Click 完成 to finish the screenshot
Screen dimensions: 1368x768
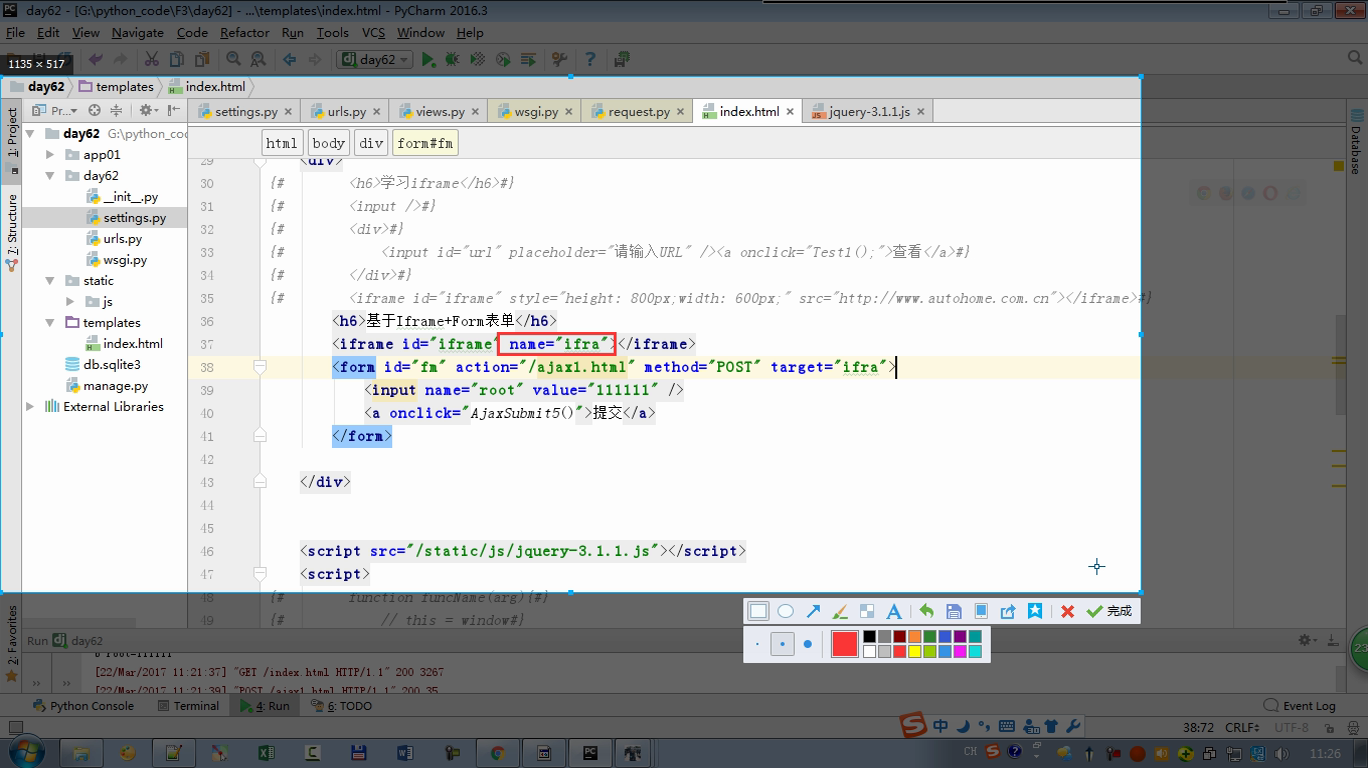1109,611
